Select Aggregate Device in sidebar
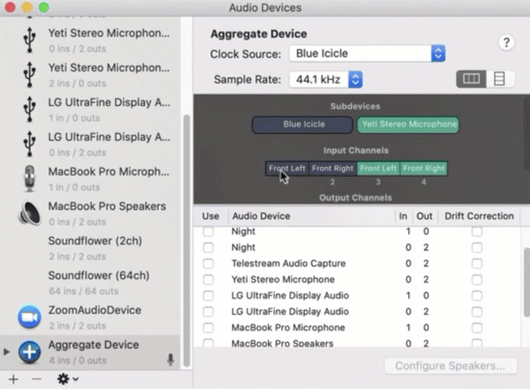The height and width of the screenshot is (389, 530). [91, 352]
